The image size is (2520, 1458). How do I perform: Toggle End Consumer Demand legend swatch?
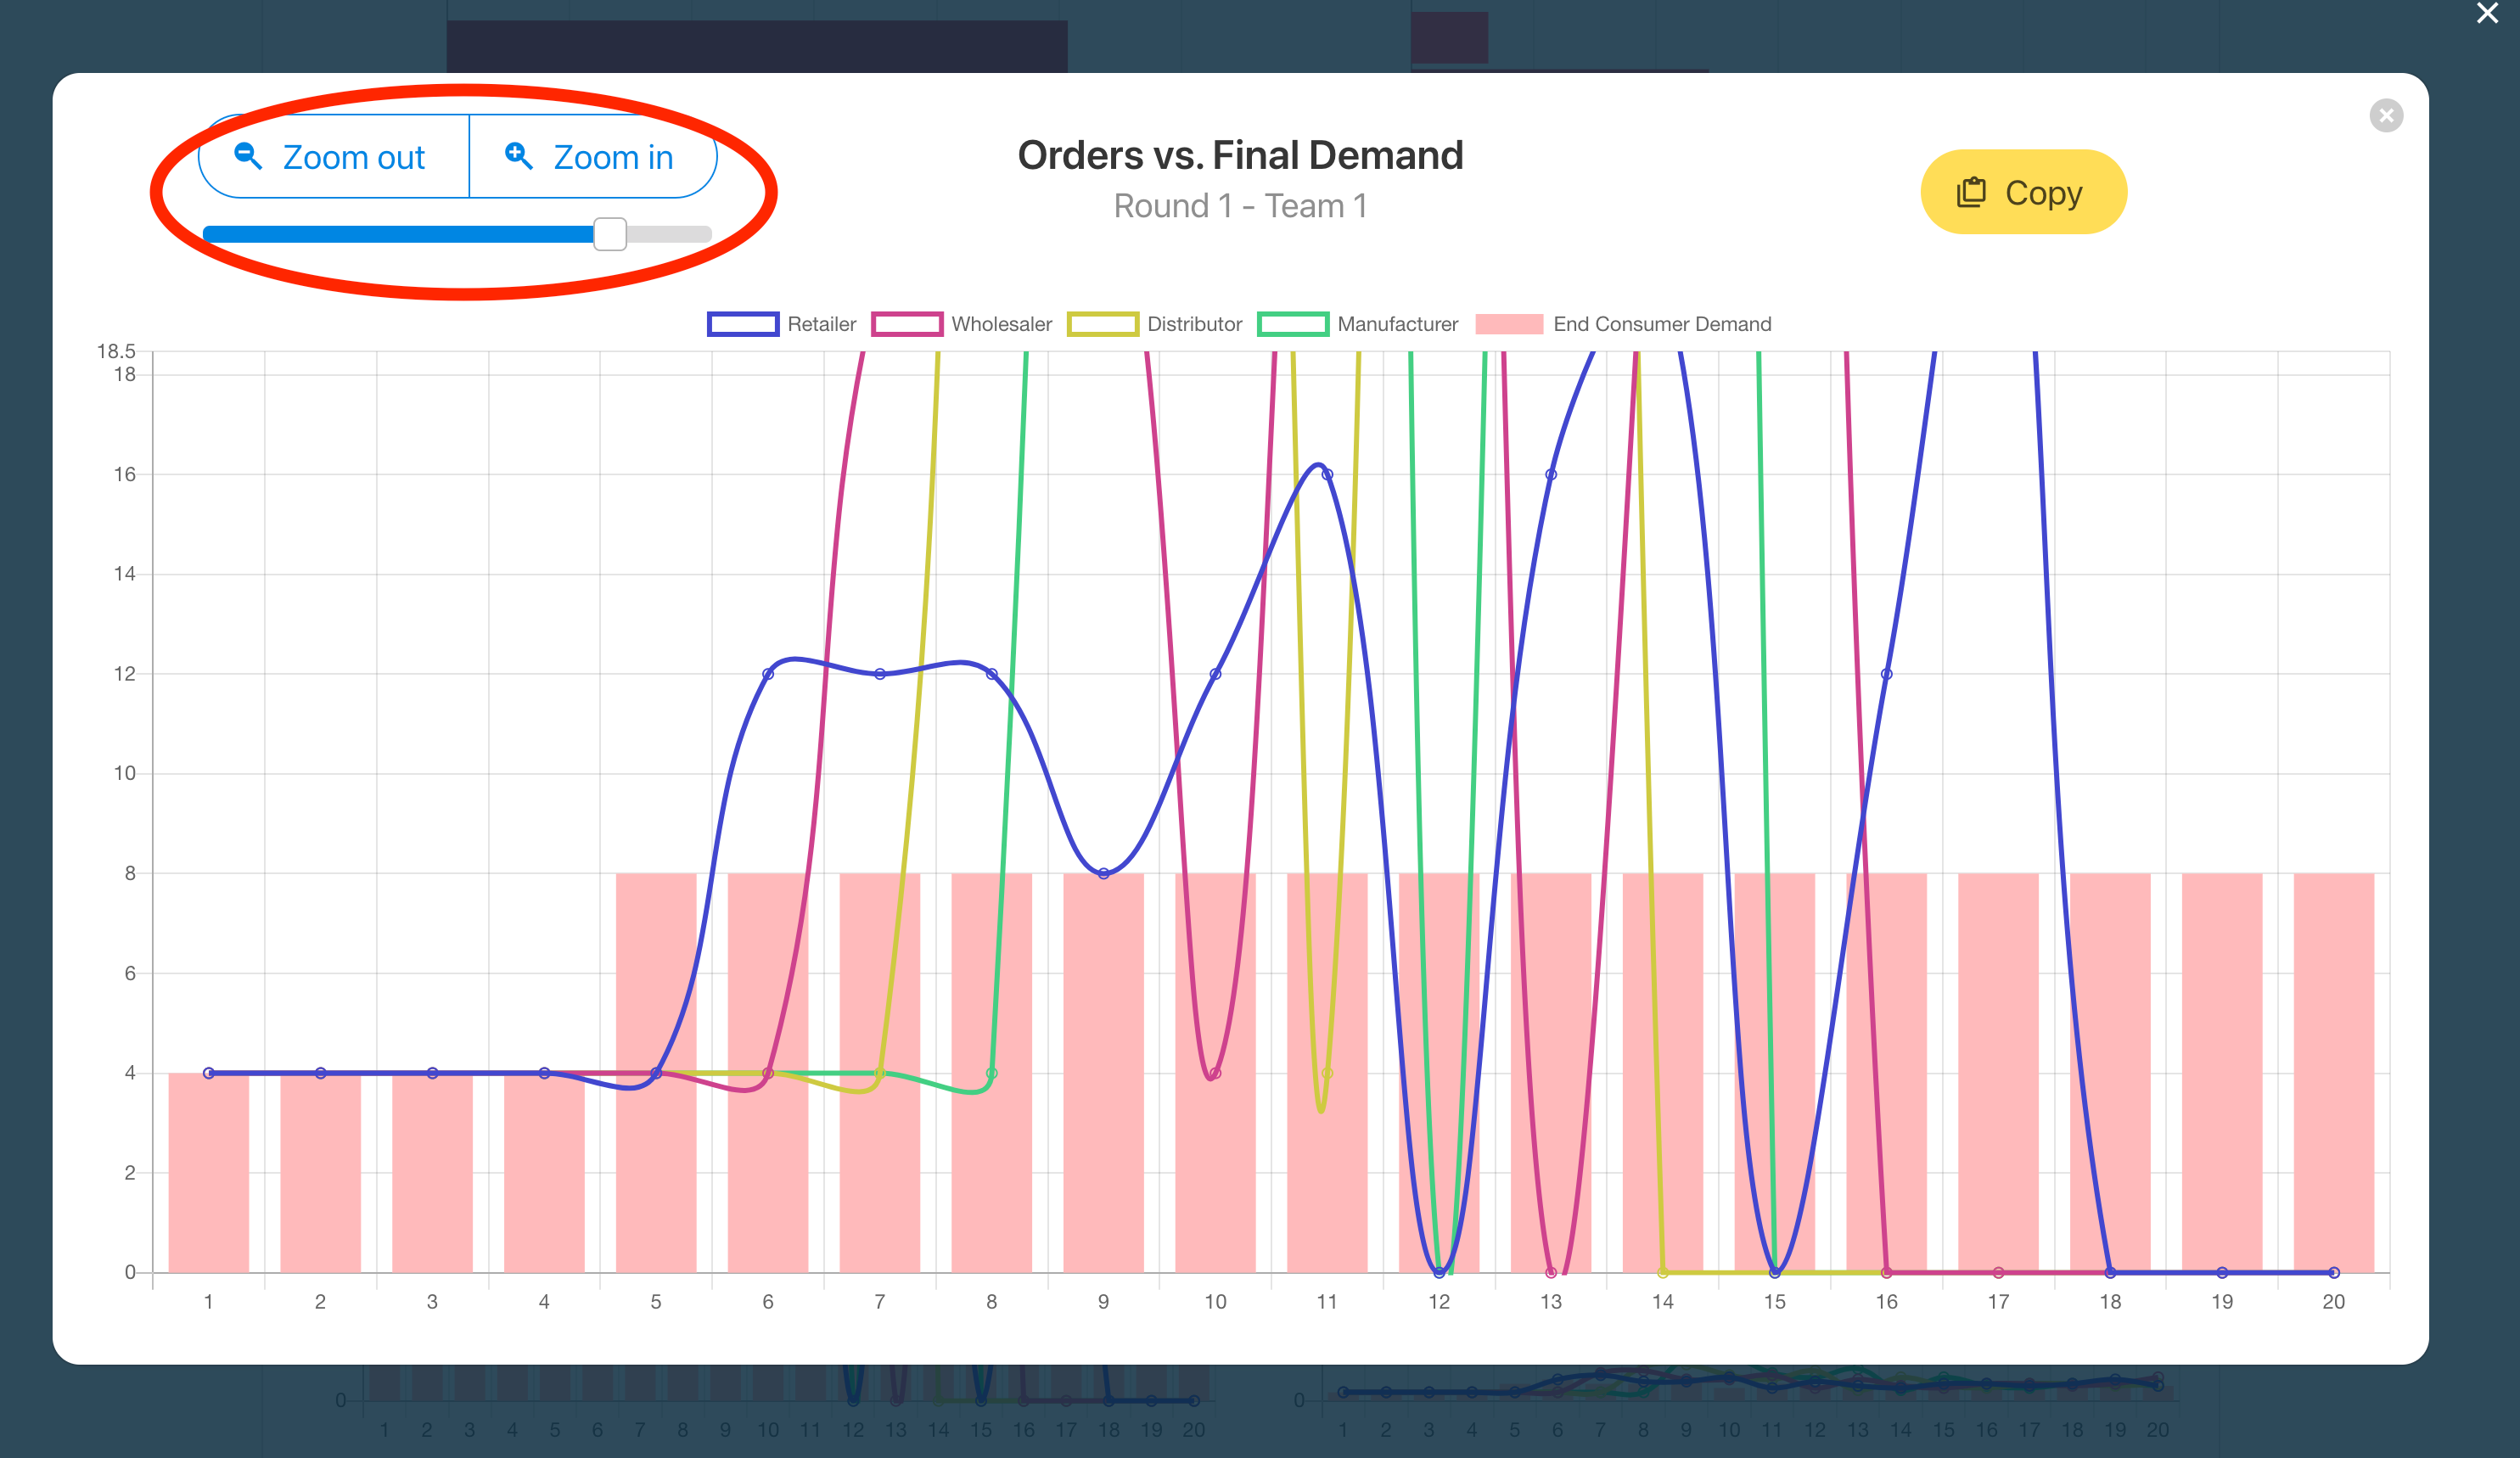1509,324
